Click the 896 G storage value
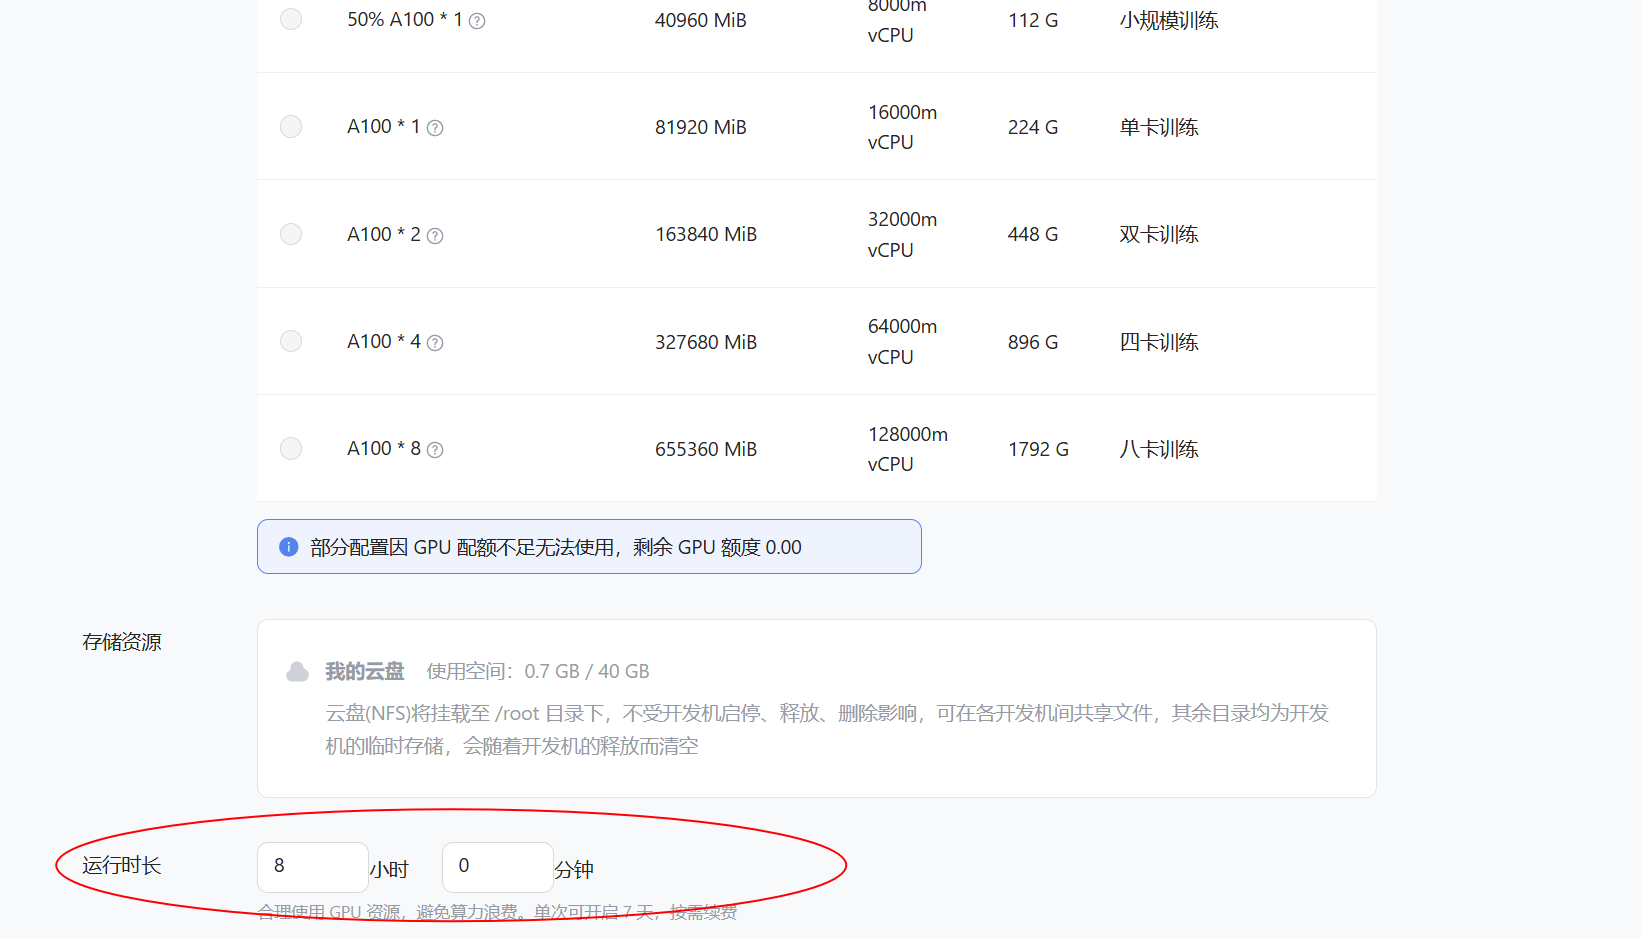1641x939 pixels. pos(1033,342)
